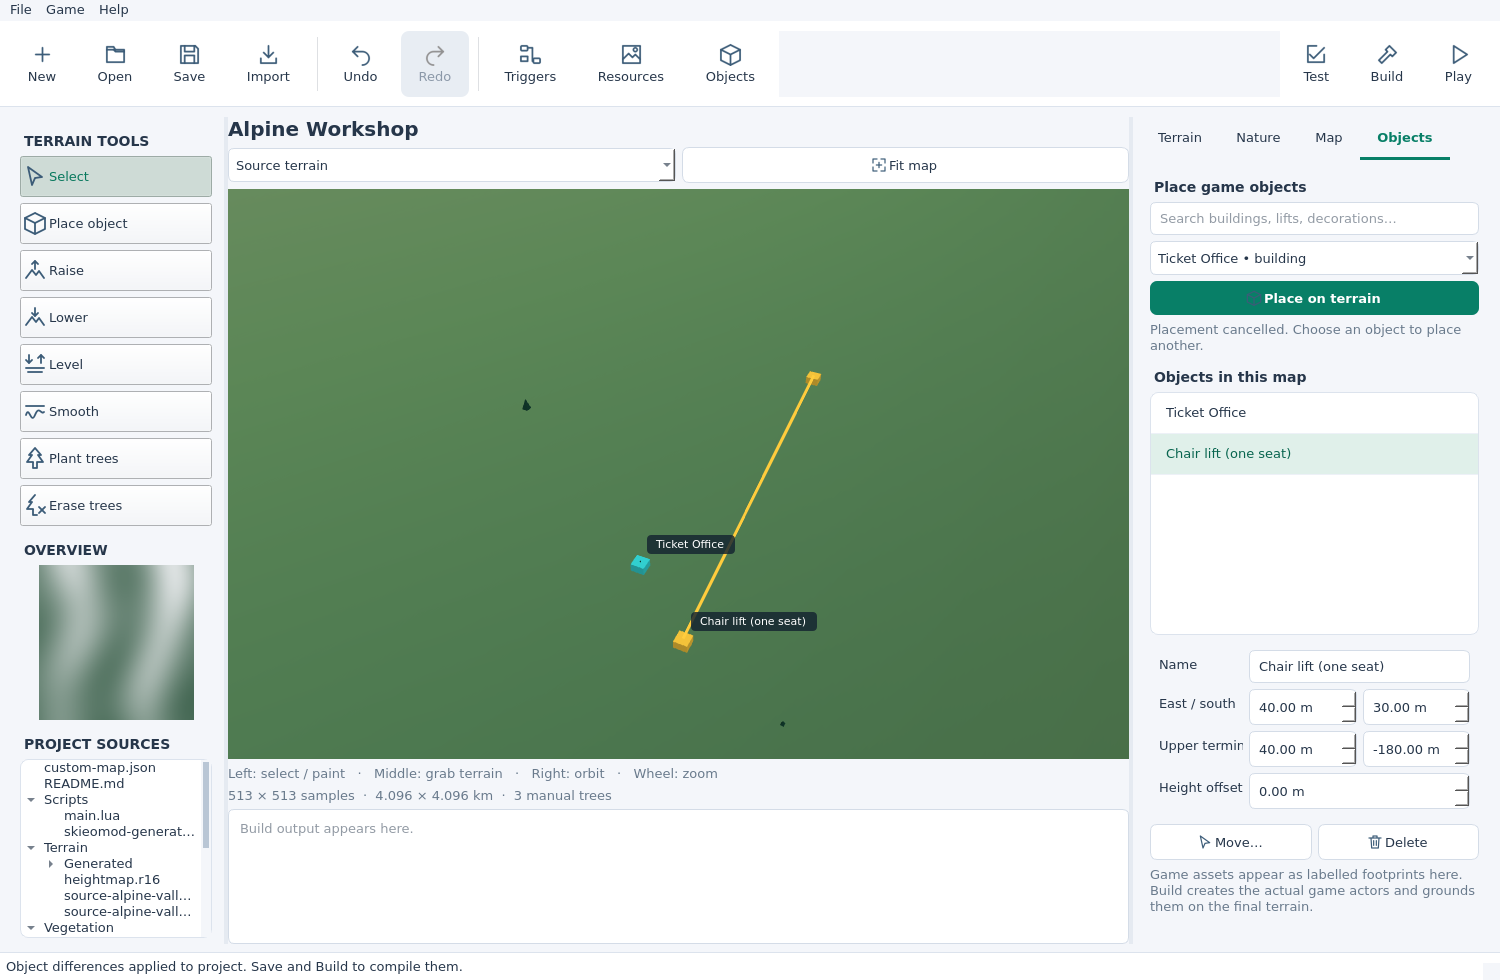
Task: Collapse the Scripts tree folder
Action: [x=31, y=800]
